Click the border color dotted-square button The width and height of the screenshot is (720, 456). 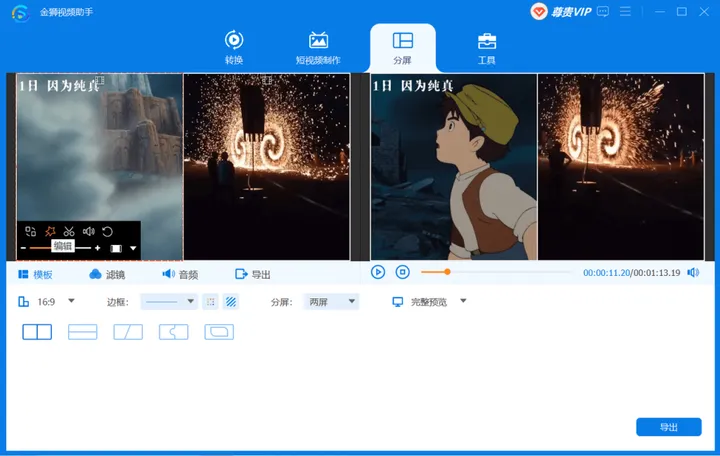coord(211,302)
